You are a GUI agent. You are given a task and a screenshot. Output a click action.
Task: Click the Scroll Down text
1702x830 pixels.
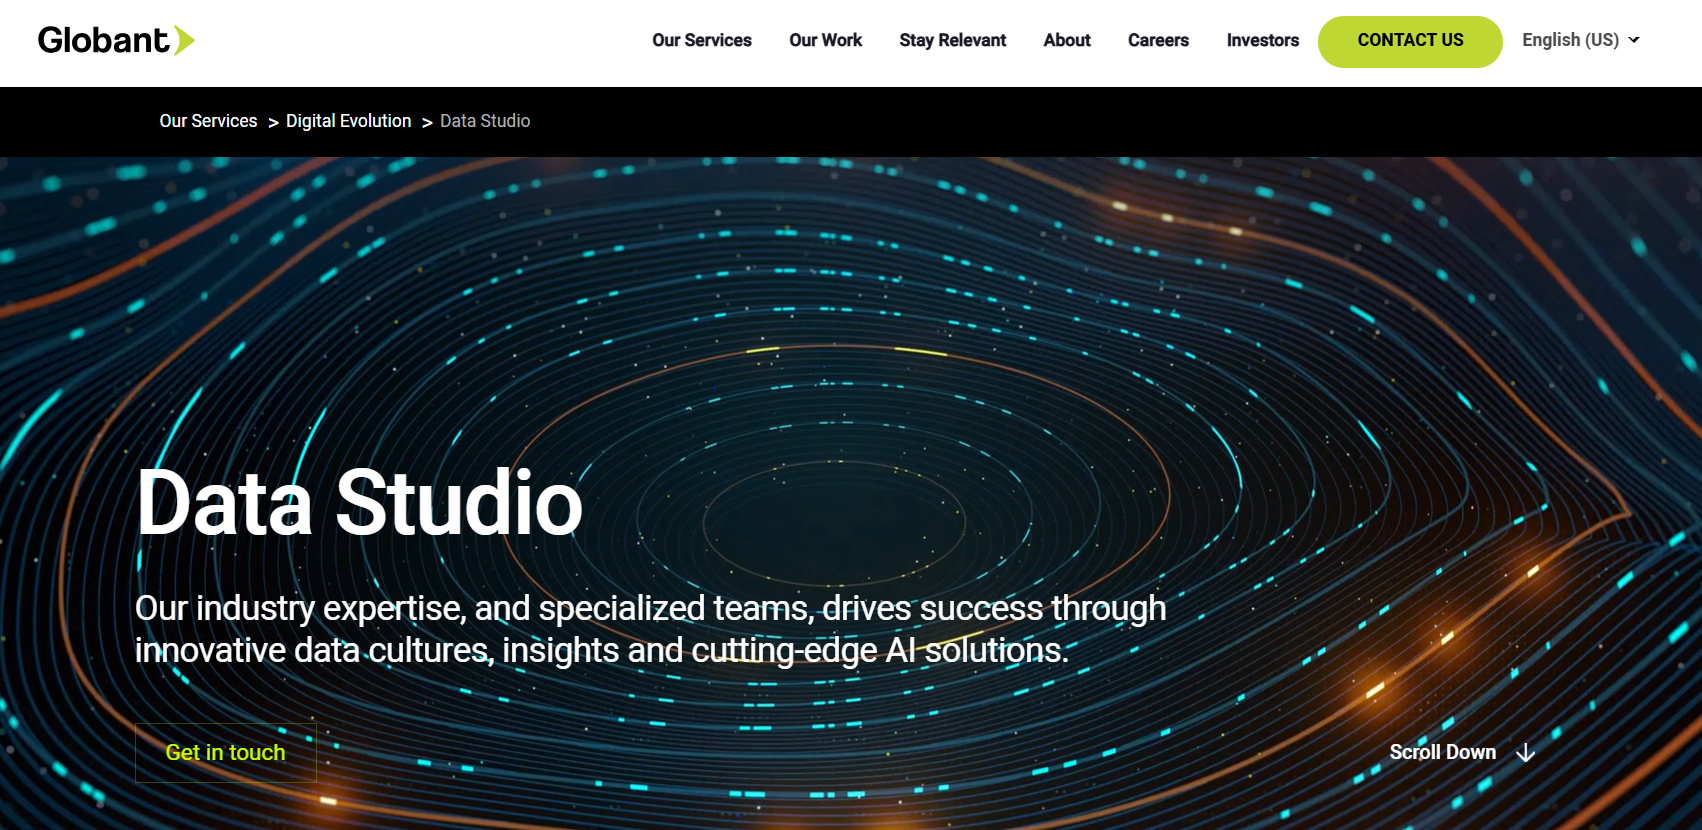(1443, 752)
